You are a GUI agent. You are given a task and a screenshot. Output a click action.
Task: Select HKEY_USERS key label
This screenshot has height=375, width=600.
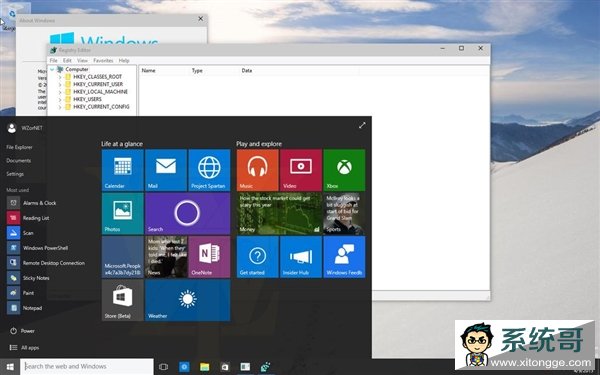[87, 99]
